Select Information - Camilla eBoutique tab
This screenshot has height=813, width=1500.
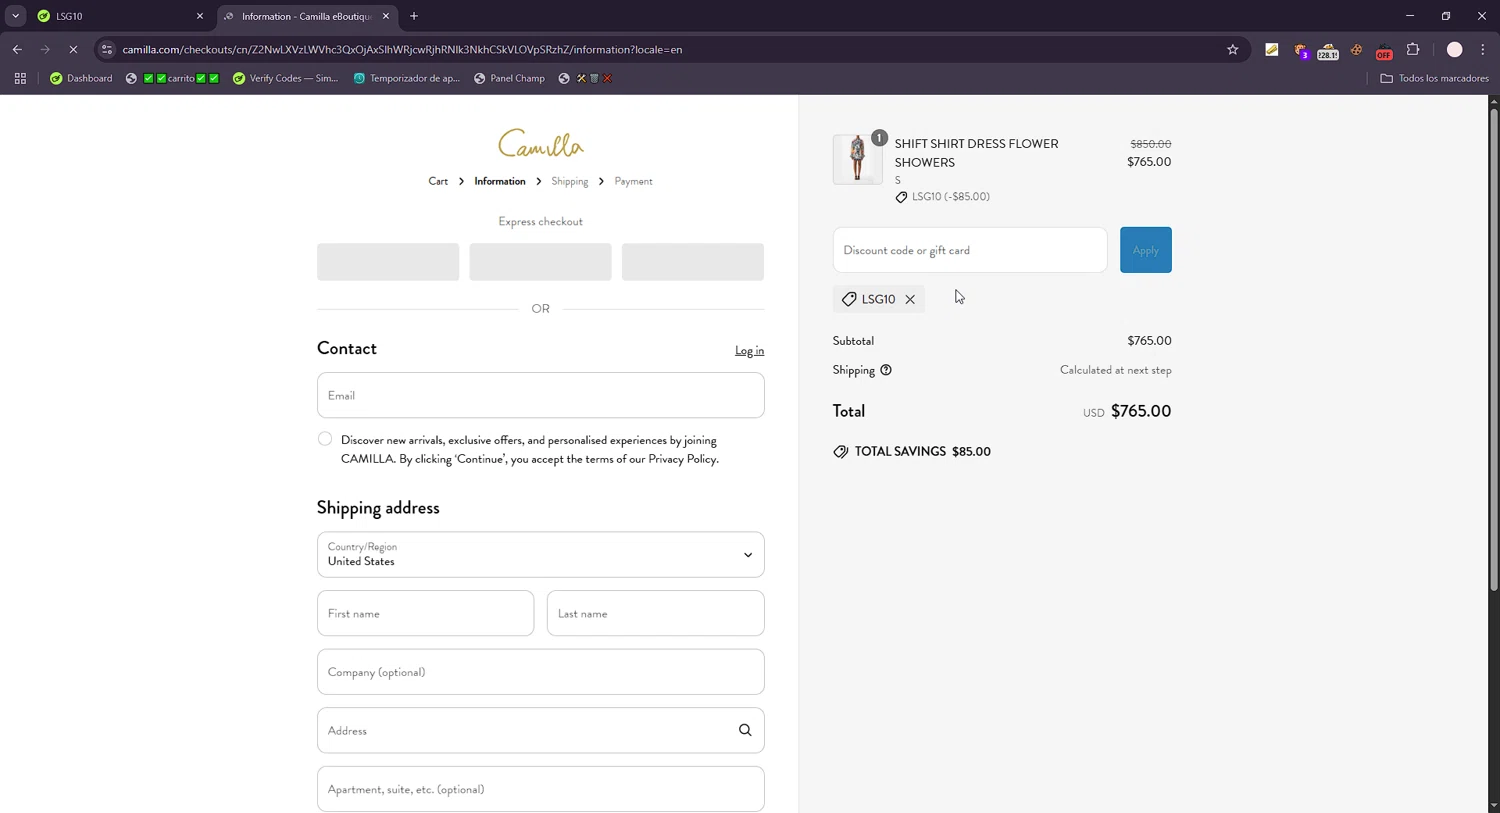305,16
